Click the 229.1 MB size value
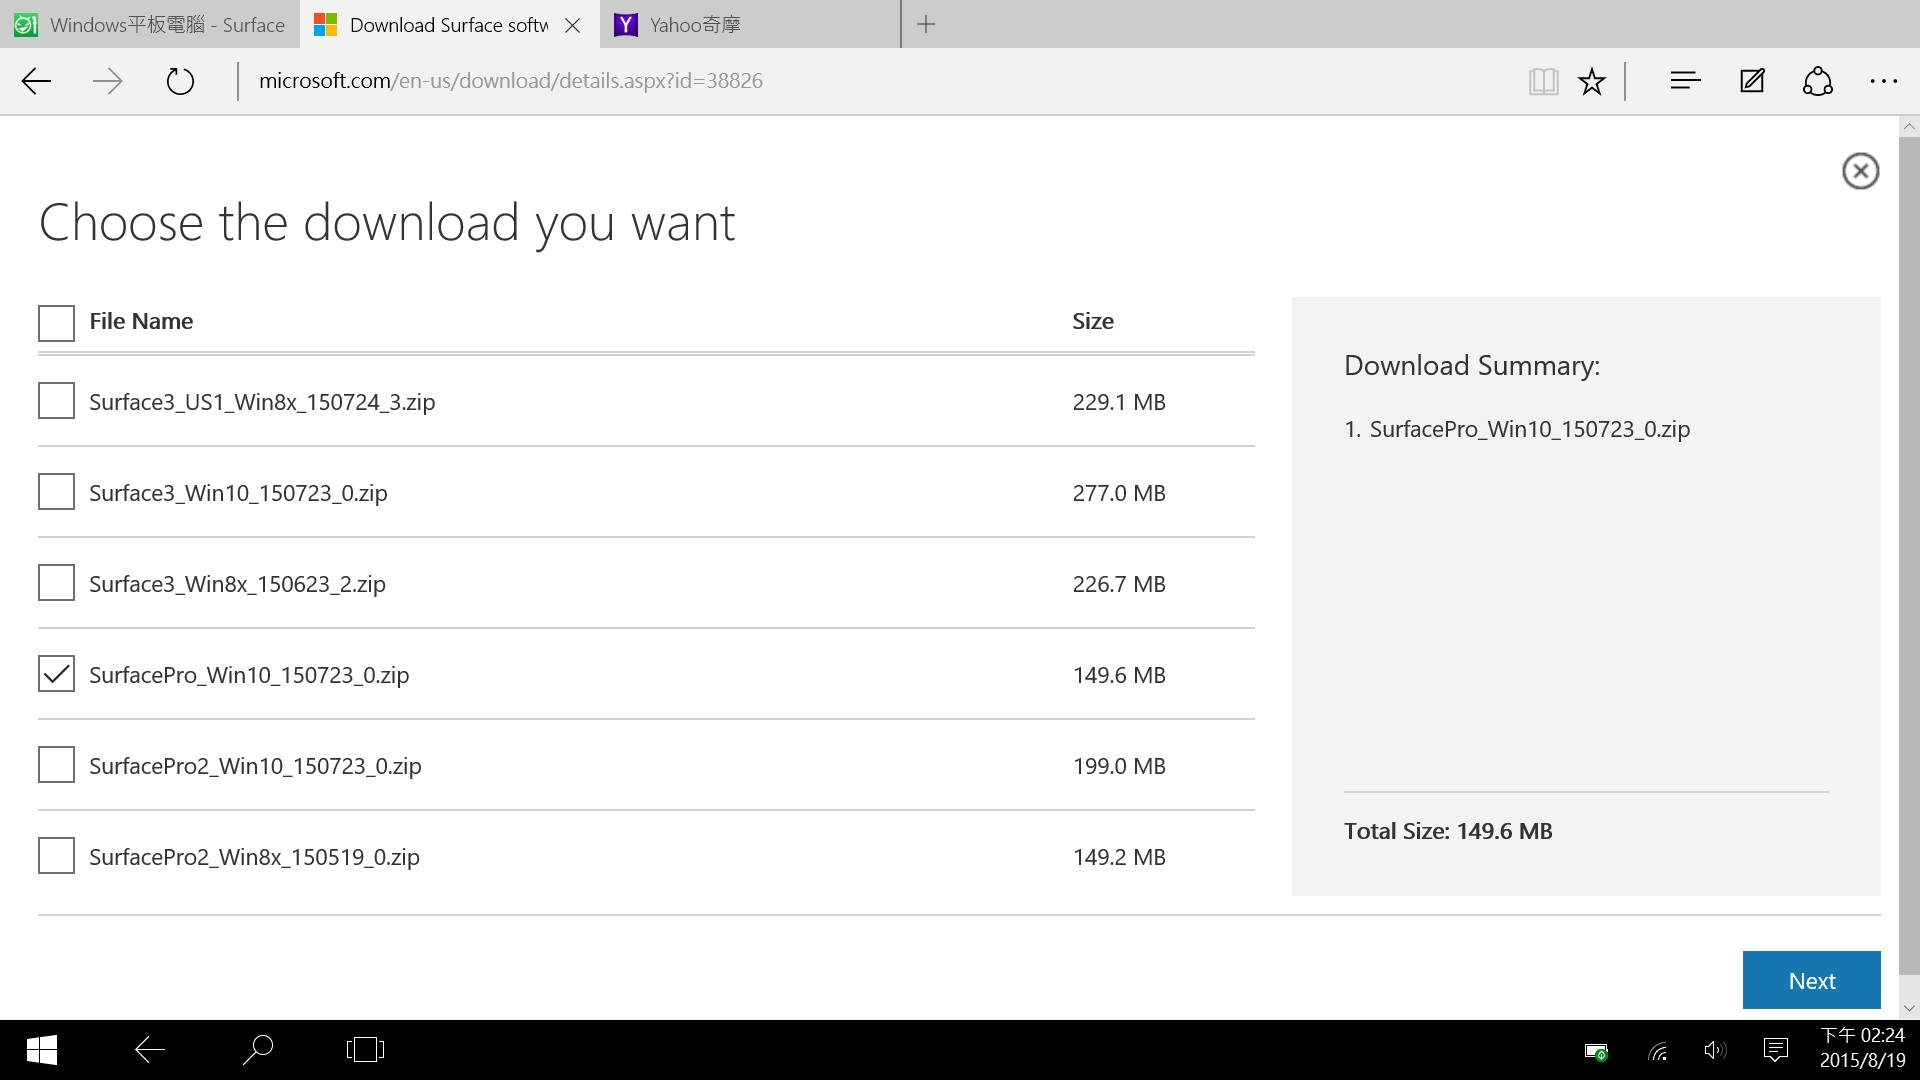The width and height of the screenshot is (1920, 1080). click(x=1119, y=402)
